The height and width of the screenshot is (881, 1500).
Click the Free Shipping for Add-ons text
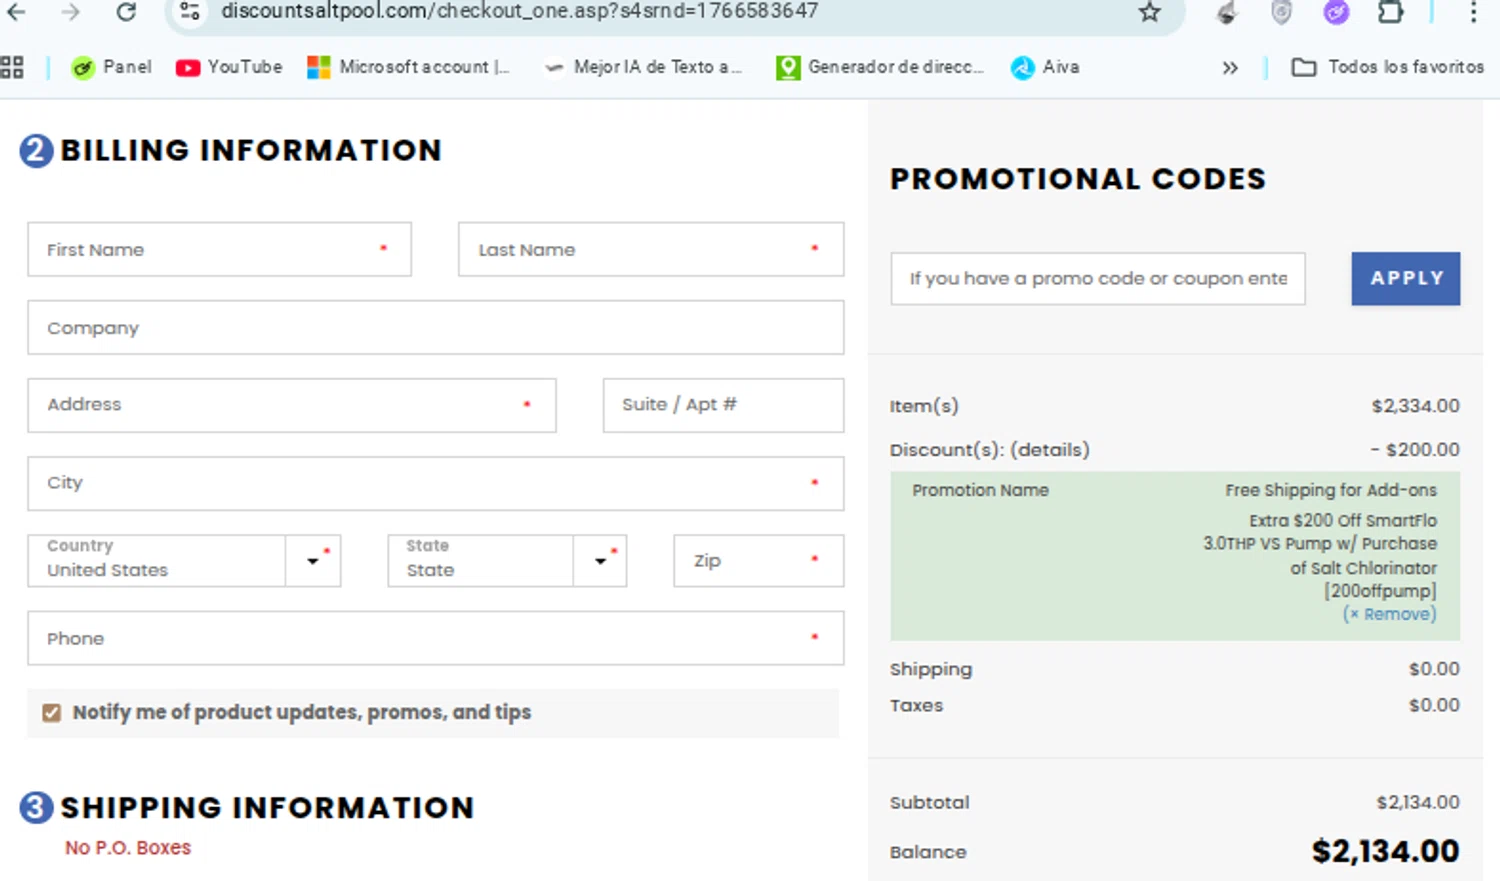[x=1331, y=490]
